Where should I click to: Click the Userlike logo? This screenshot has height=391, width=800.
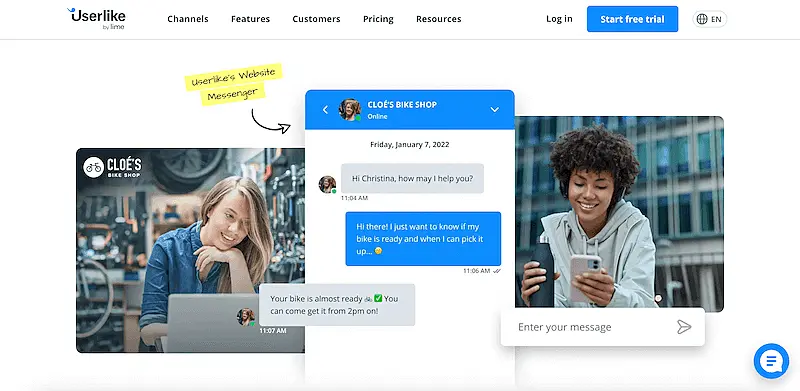pos(96,19)
